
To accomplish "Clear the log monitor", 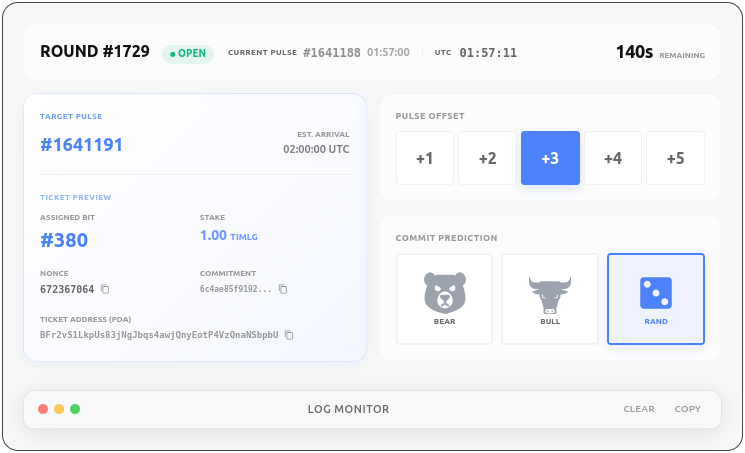I will (639, 409).
